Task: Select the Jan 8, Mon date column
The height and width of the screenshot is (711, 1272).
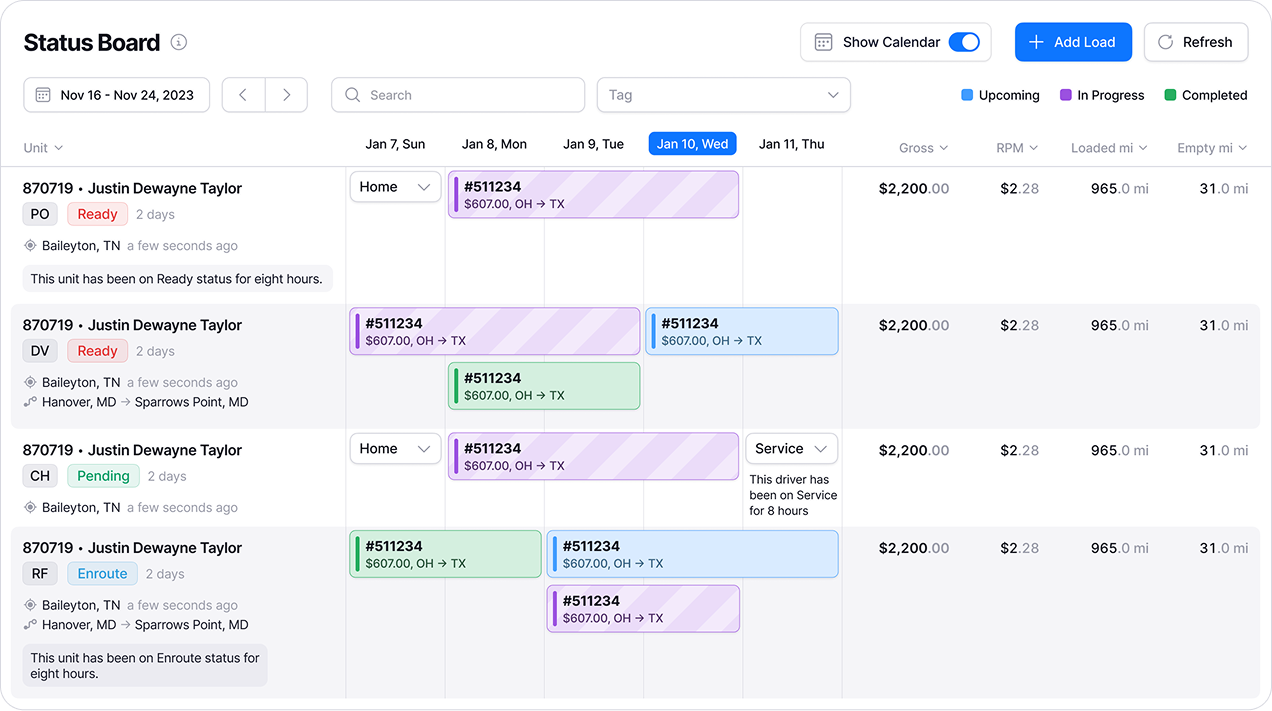Action: pyautogui.click(x=494, y=144)
